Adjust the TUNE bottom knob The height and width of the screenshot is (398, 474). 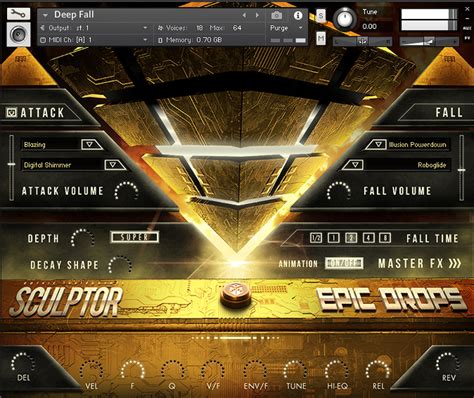pos(296,370)
